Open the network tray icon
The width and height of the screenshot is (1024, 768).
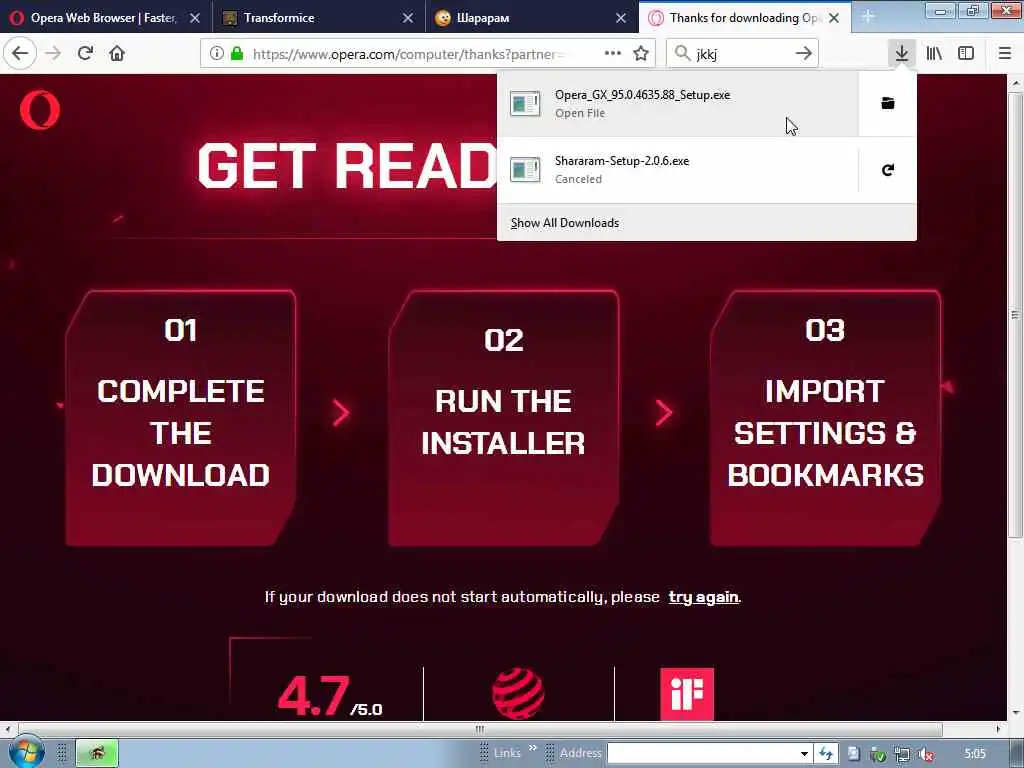coord(902,754)
